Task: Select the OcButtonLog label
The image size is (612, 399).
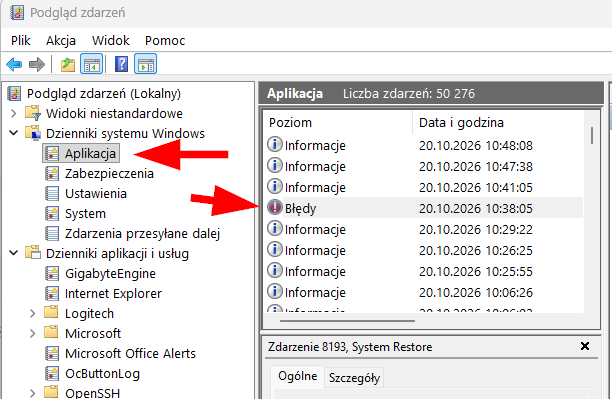Action: coord(102,374)
